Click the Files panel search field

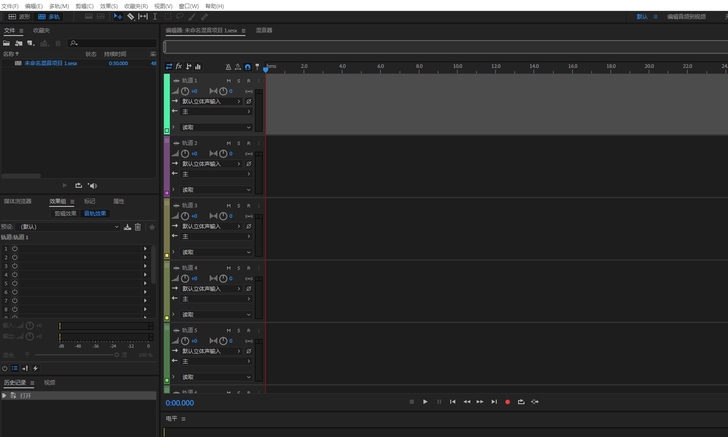pyautogui.click(x=112, y=43)
